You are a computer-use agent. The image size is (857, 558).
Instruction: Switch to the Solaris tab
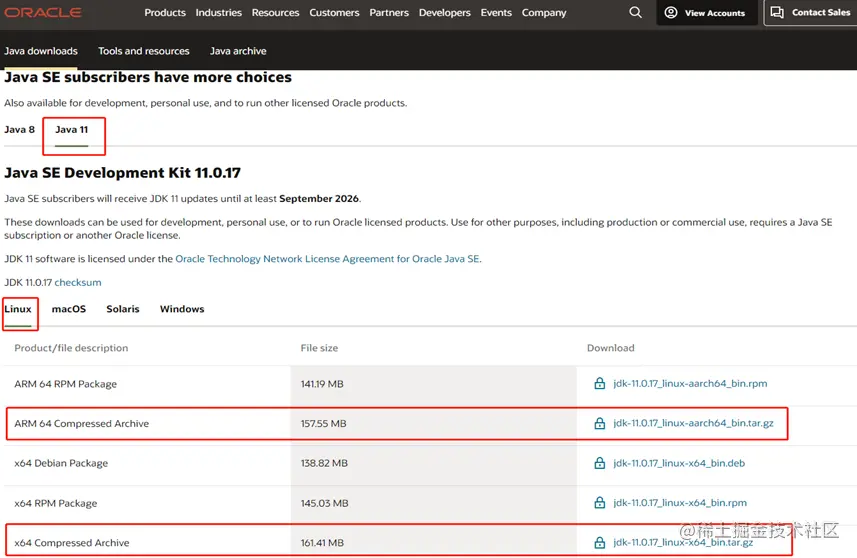[123, 309]
